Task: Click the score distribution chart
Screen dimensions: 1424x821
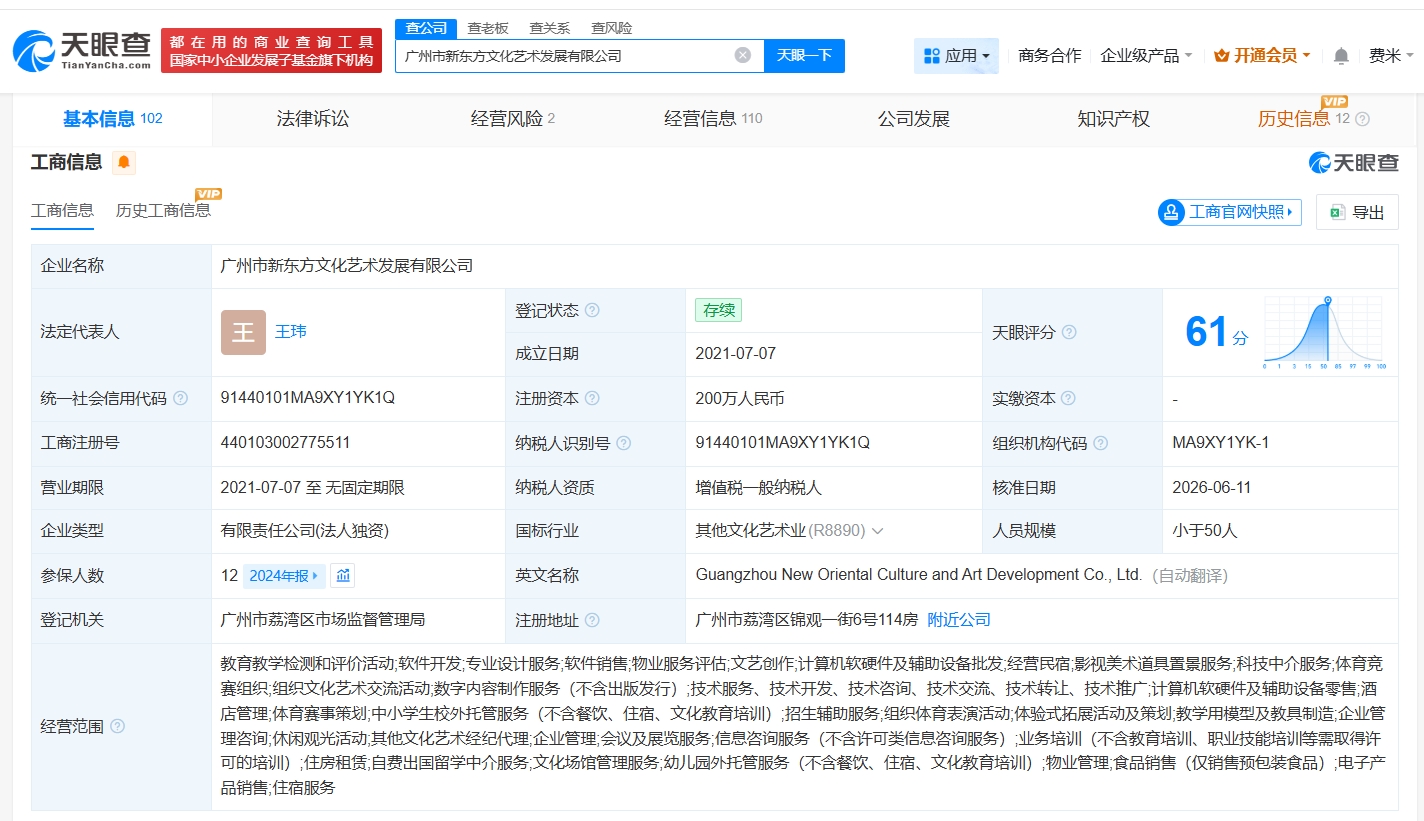Action: (x=1323, y=333)
